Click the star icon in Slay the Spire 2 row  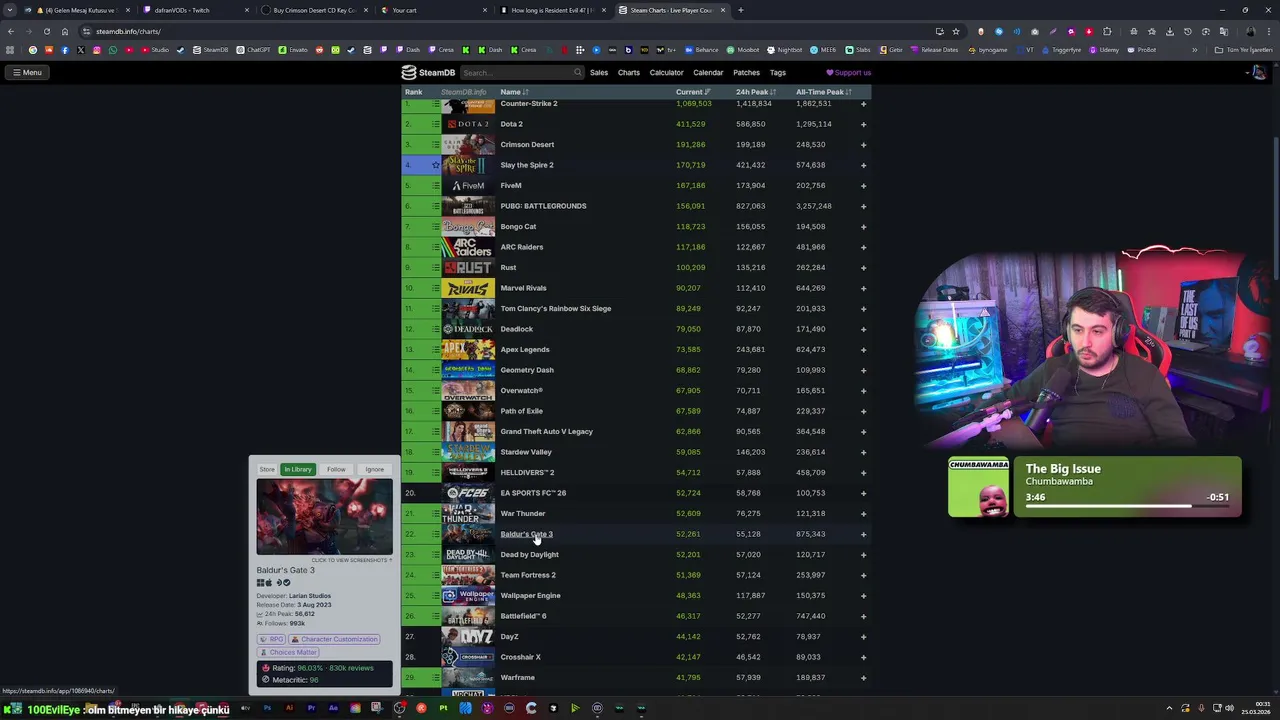(435, 165)
